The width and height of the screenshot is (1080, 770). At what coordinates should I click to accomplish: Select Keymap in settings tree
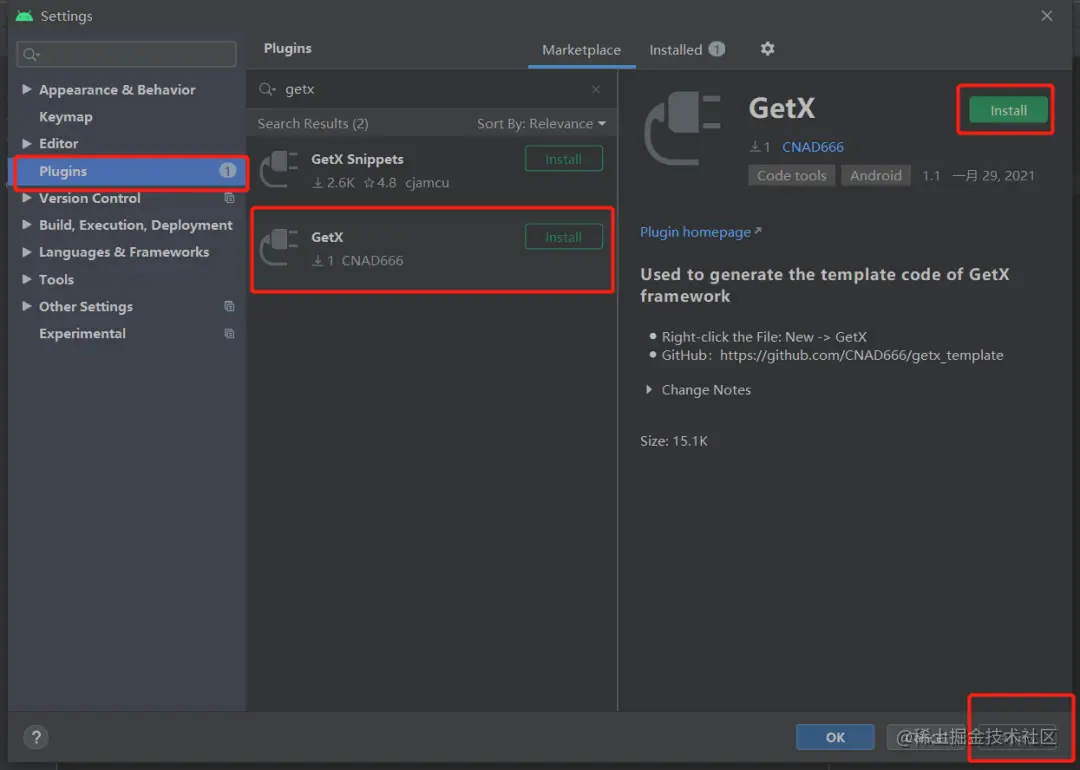click(x=65, y=116)
